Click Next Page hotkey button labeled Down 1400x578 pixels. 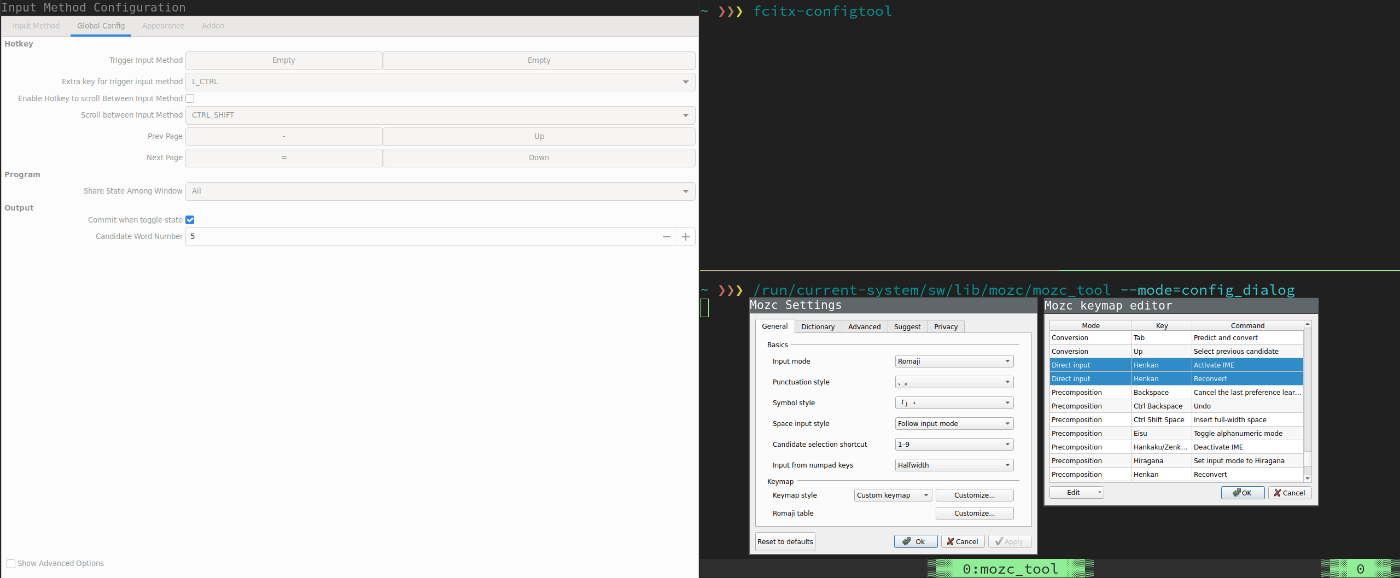tap(539, 158)
